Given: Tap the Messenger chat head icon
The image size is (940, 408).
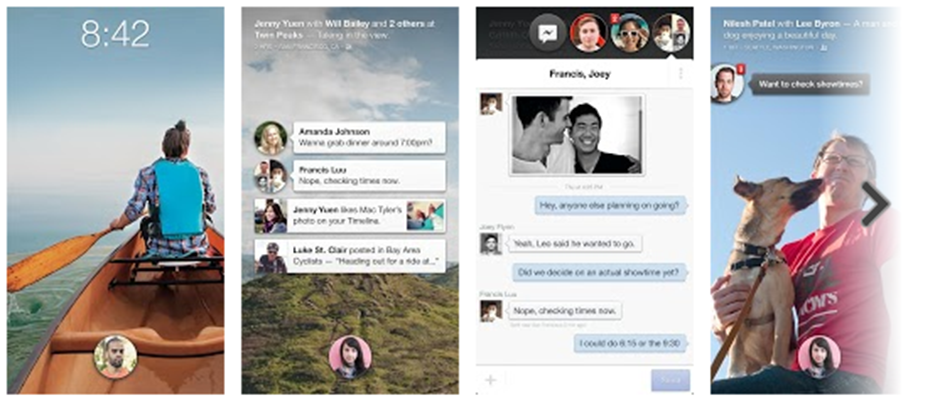Looking at the screenshot, I should pos(547,33).
